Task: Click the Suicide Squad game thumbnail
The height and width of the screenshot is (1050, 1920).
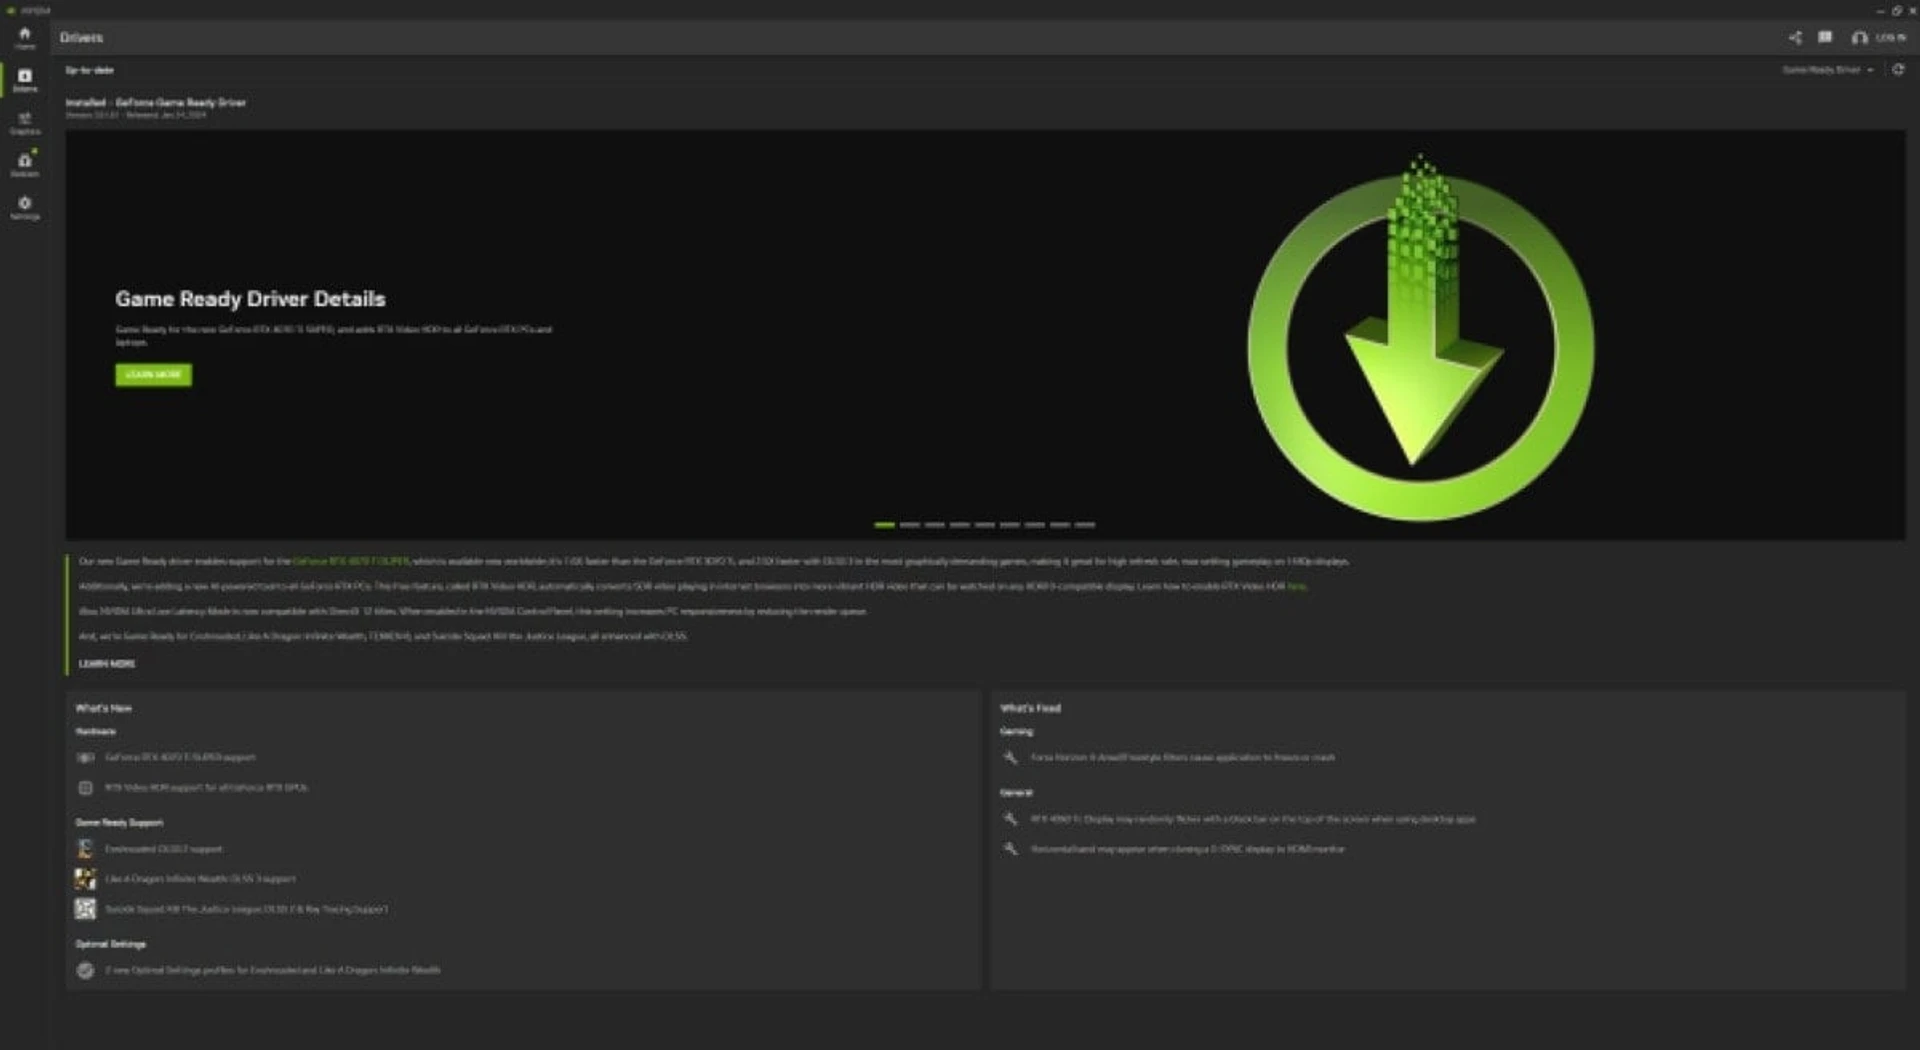Action: (85, 909)
